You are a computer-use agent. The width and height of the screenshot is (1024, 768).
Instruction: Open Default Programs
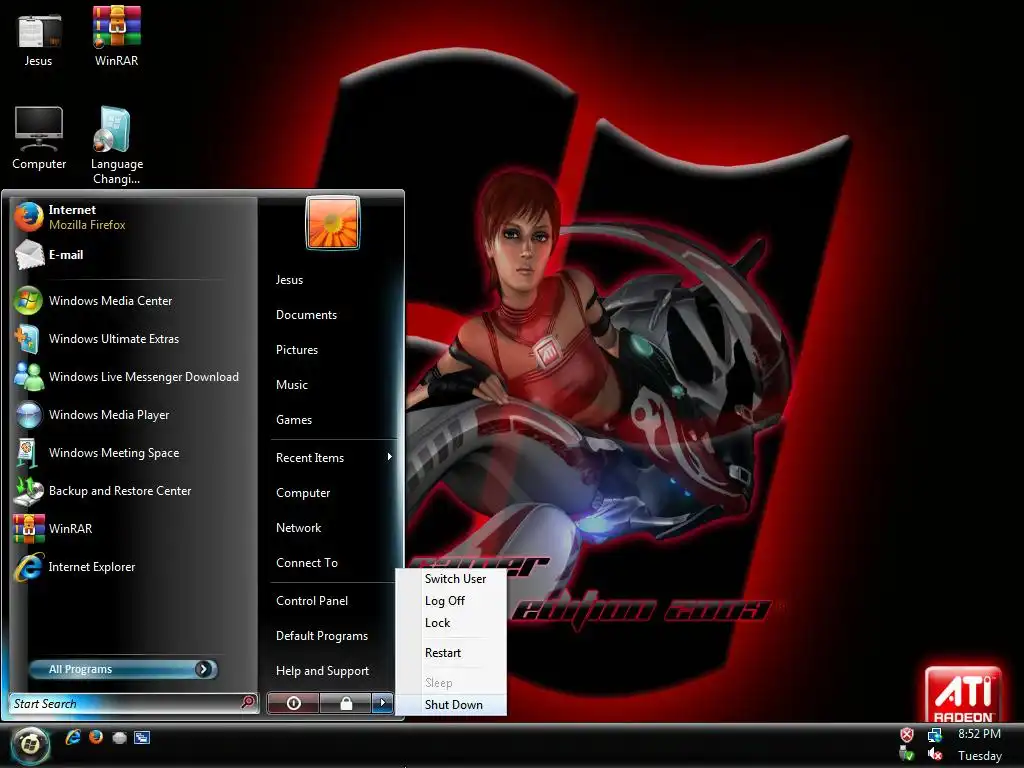(322, 636)
